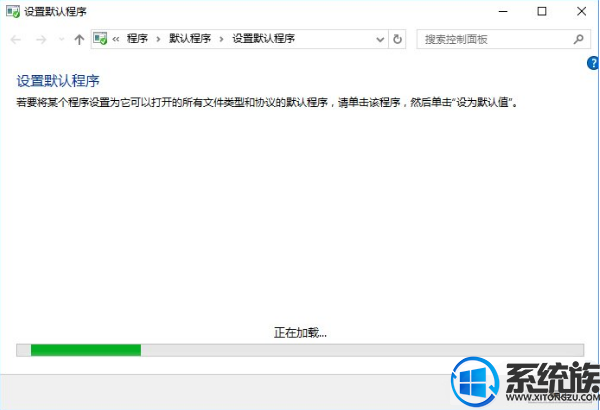Click the 正在加载... status text
The image size is (600, 410).
point(300,333)
